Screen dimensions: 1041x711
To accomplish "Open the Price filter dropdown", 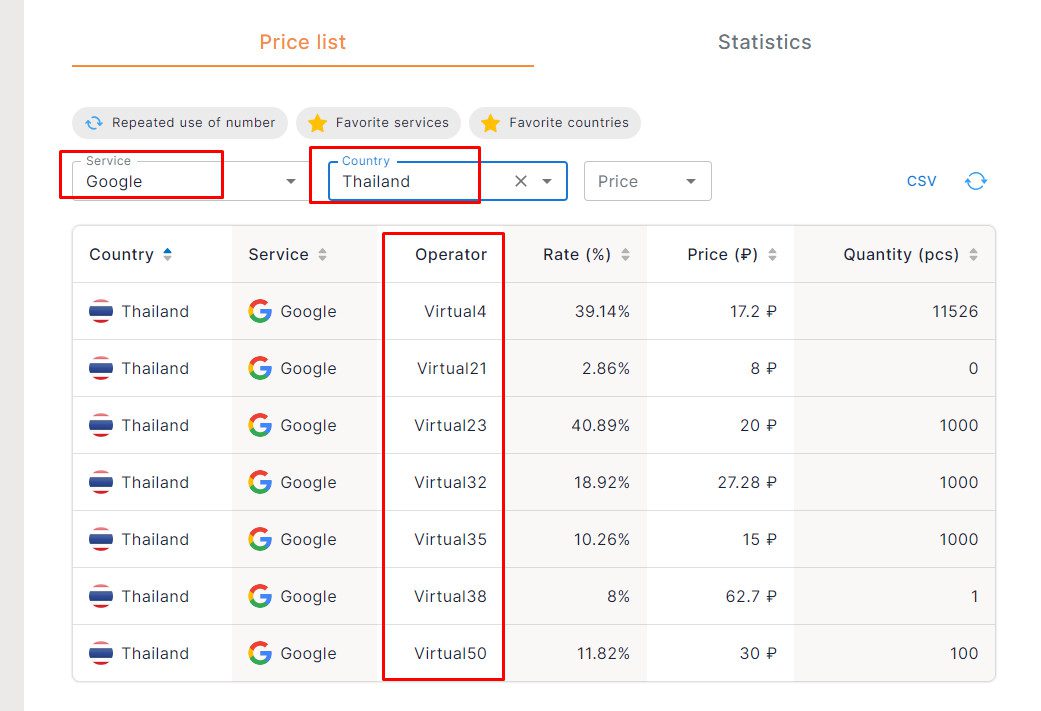I will click(x=648, y=181).
